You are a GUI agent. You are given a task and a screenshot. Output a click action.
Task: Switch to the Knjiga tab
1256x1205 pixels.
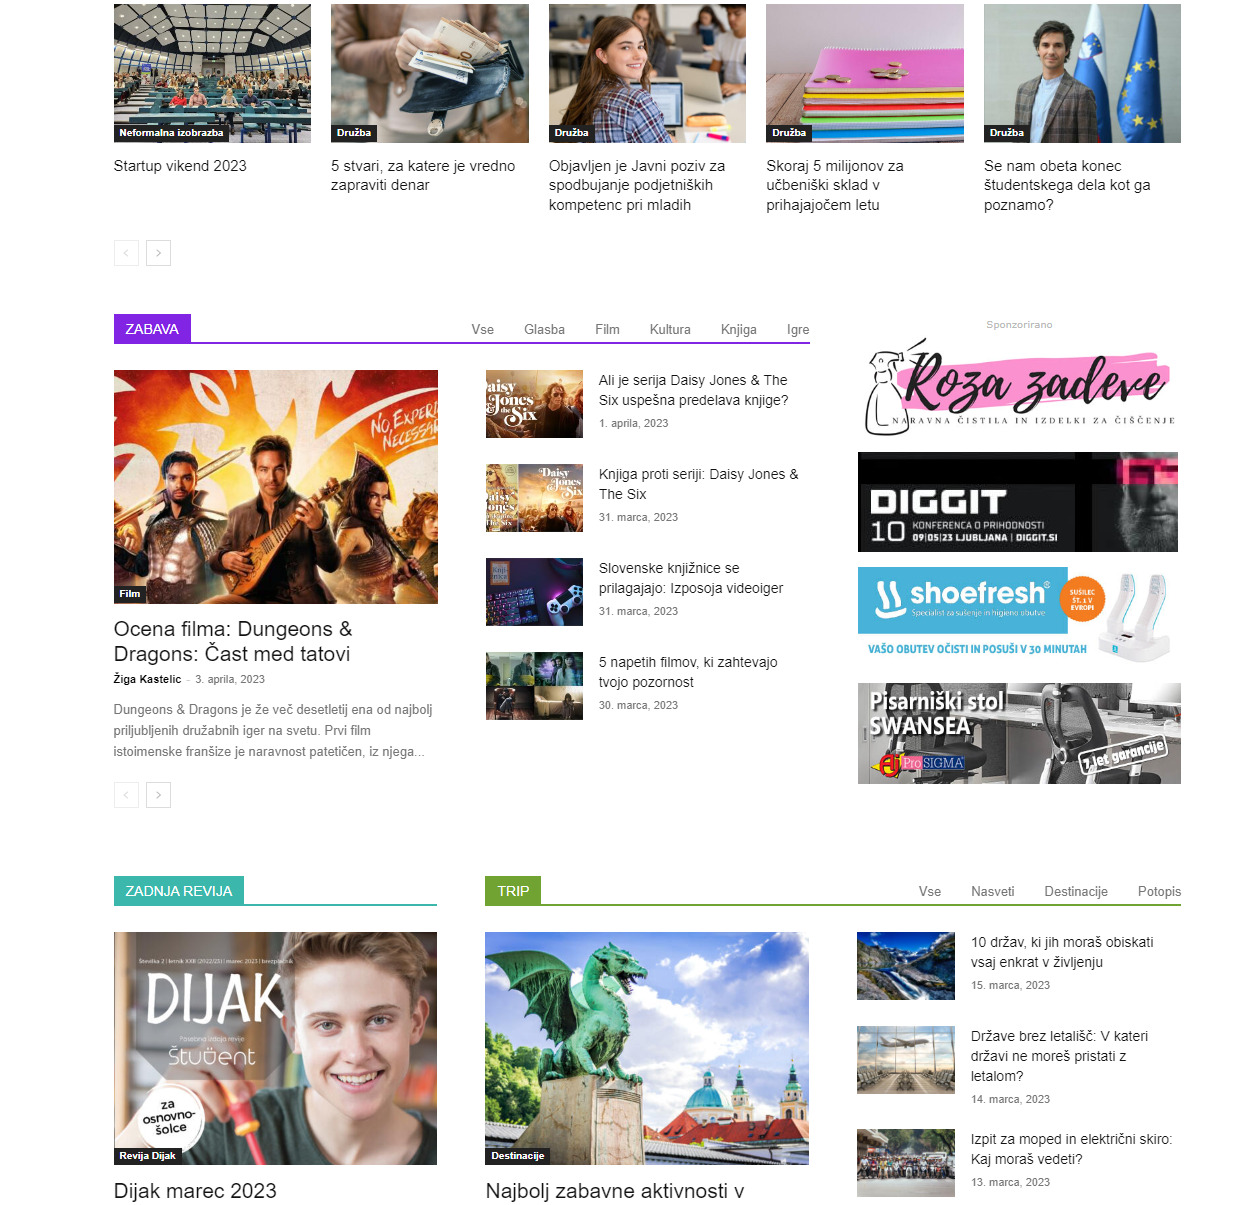click(x=738, y=329)
